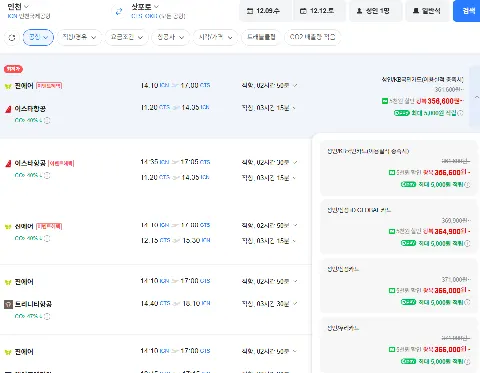This screenshot has height=373, width=480.
Task: Select the 12.09 departure date field
Action: coord(266,11)
